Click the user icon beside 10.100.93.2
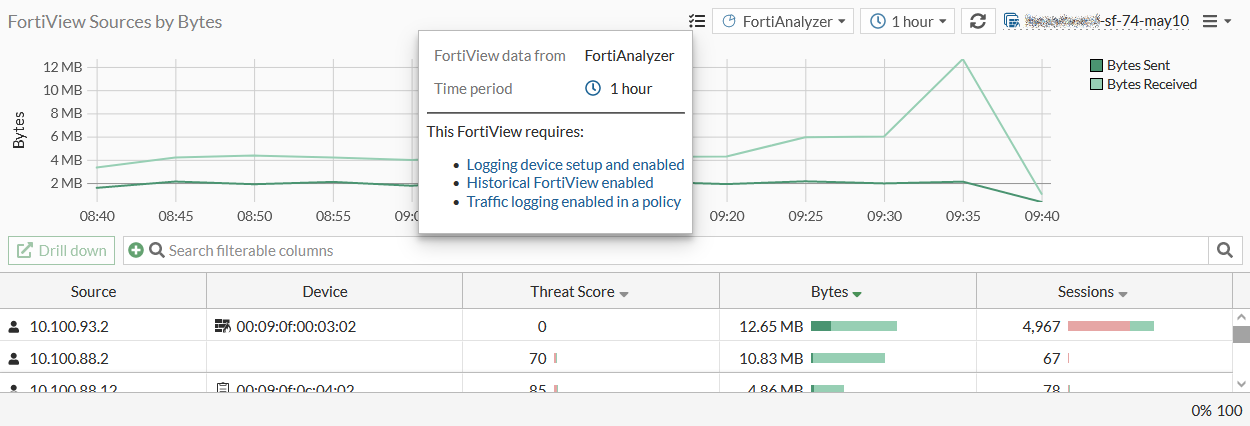The width and height of the screenshot is (1250, 426). [15, 326]
